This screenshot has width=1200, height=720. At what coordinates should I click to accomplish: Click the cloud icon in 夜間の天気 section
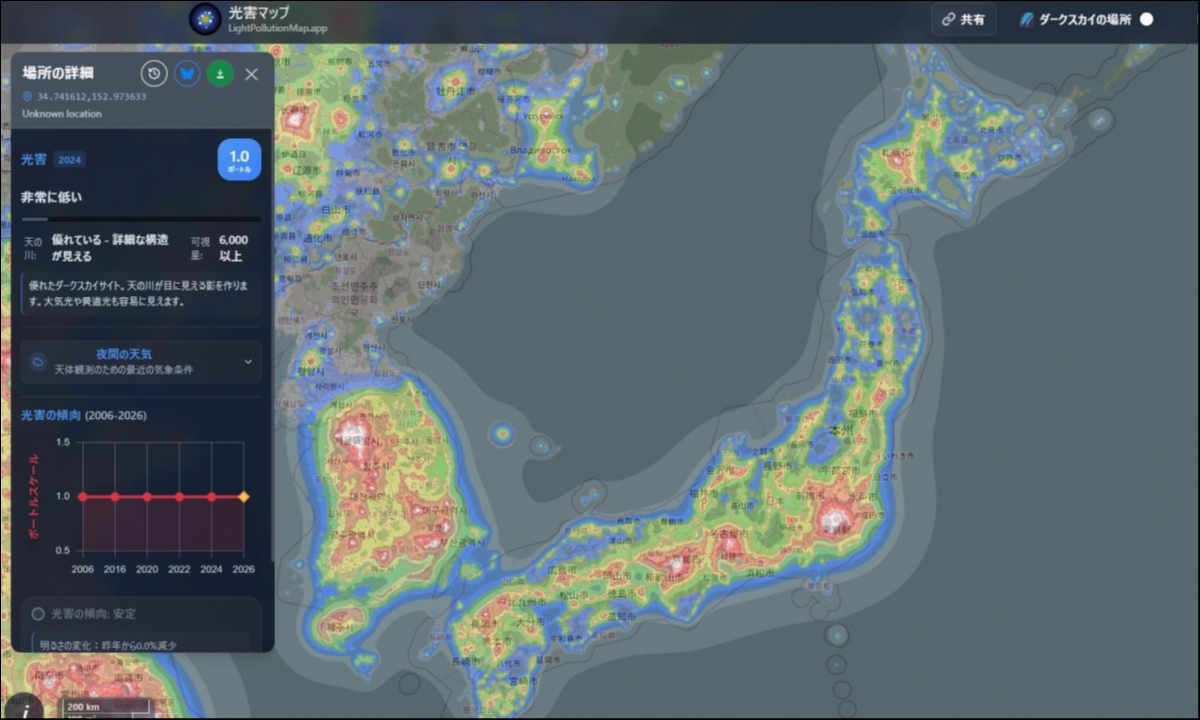coord(38,361)
